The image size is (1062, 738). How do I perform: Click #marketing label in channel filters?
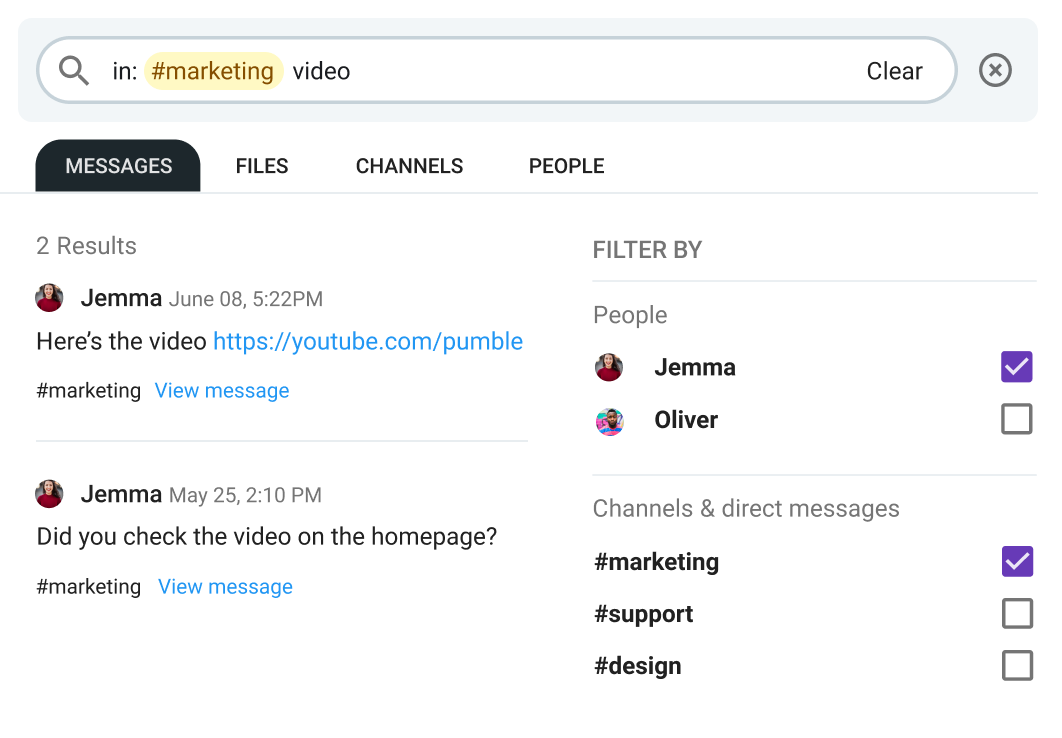tap(656, 562)
